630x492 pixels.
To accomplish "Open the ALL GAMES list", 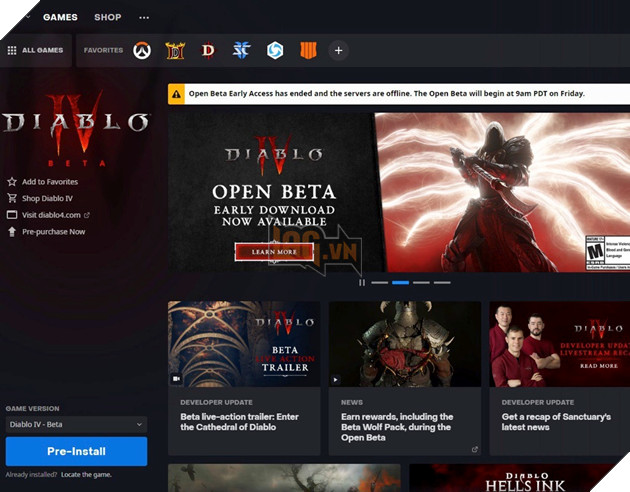I will (x=36, y=50).
